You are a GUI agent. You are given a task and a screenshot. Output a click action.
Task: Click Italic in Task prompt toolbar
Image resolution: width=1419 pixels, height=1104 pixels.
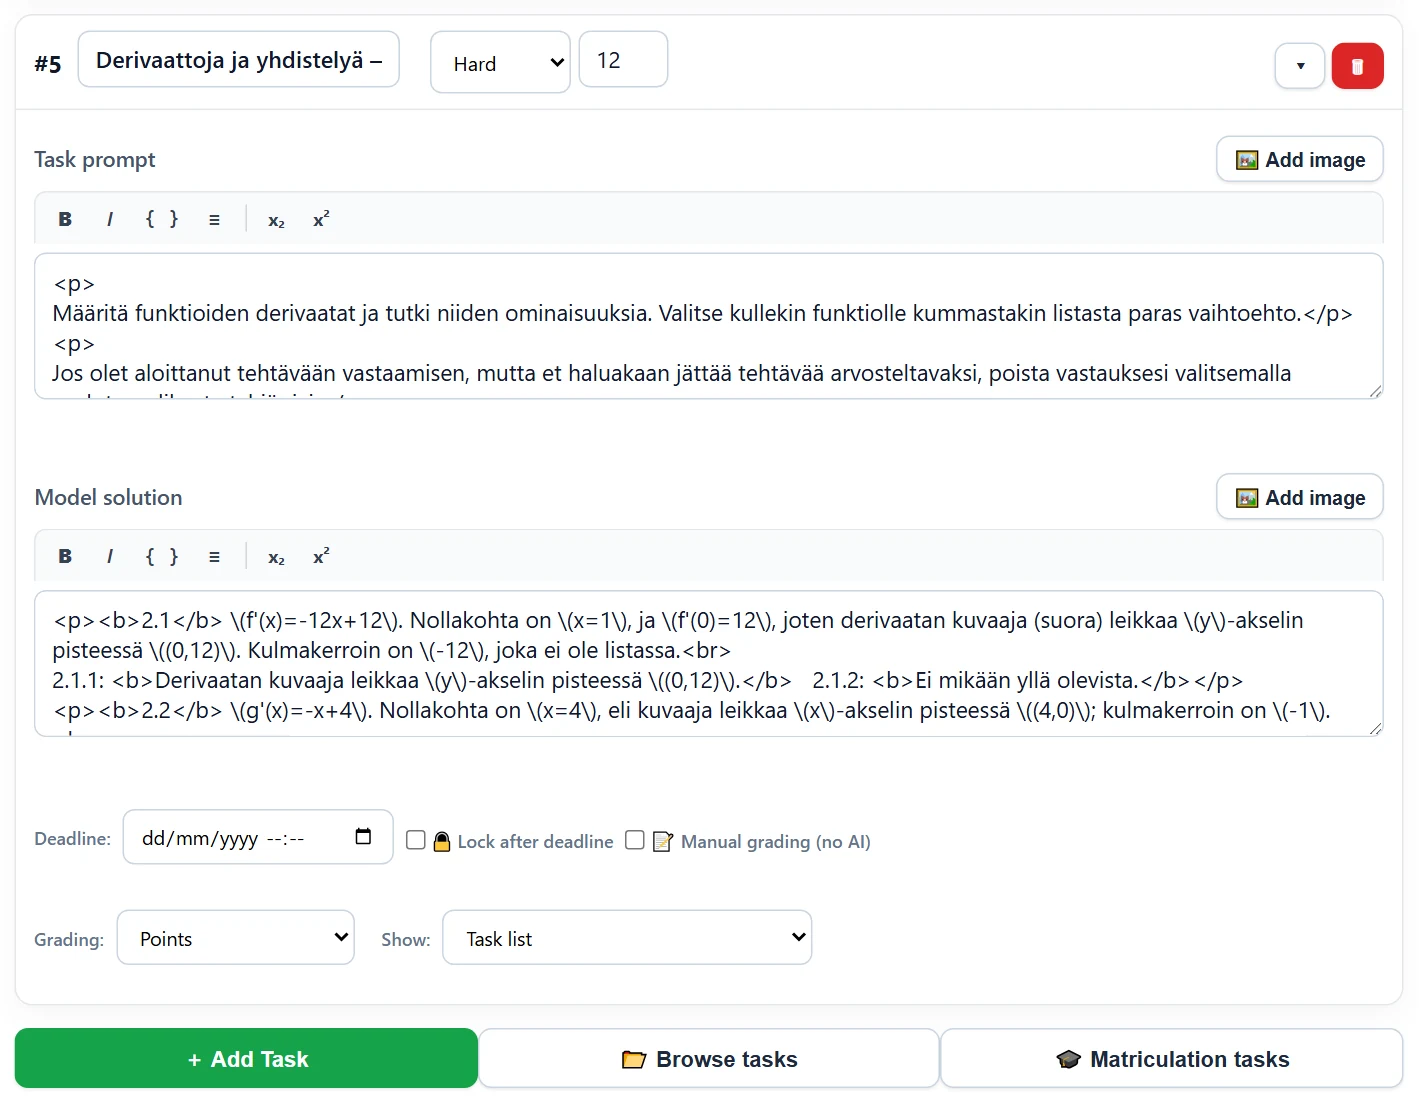[109, 219]
